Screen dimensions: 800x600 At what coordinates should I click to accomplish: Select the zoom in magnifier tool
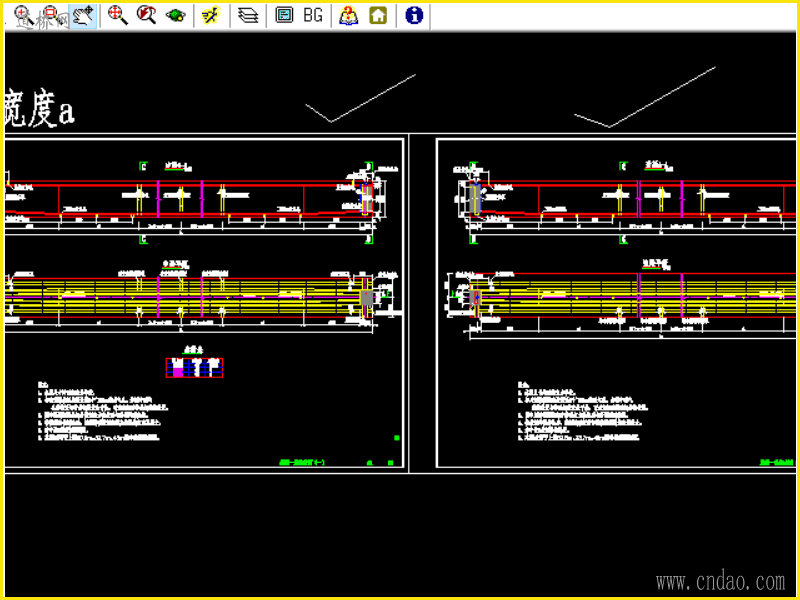click(23, 16)
